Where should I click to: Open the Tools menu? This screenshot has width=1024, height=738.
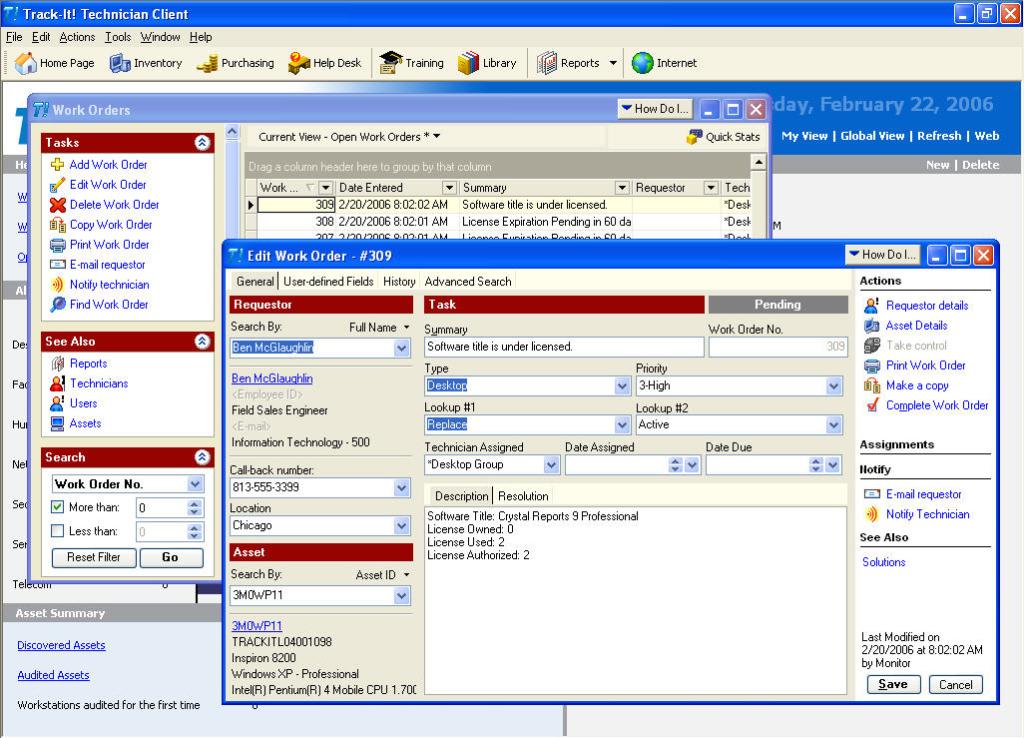point(118,37)
